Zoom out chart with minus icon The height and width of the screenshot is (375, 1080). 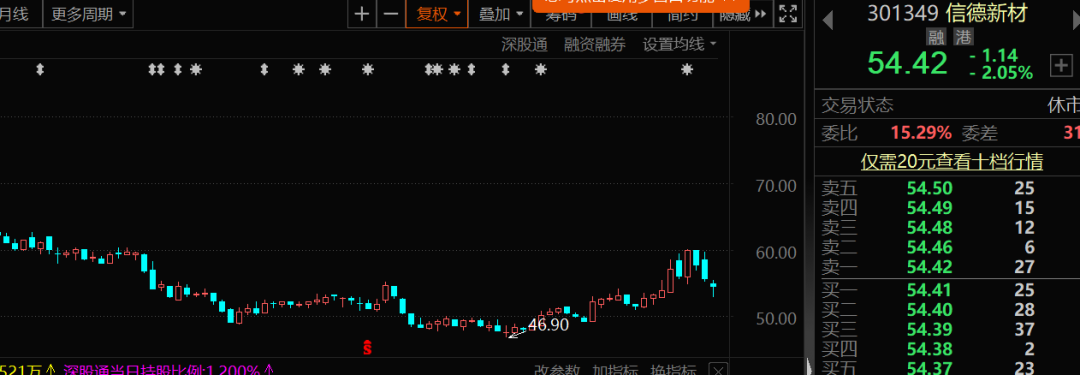pyautogui.click(x=391, y=14)
